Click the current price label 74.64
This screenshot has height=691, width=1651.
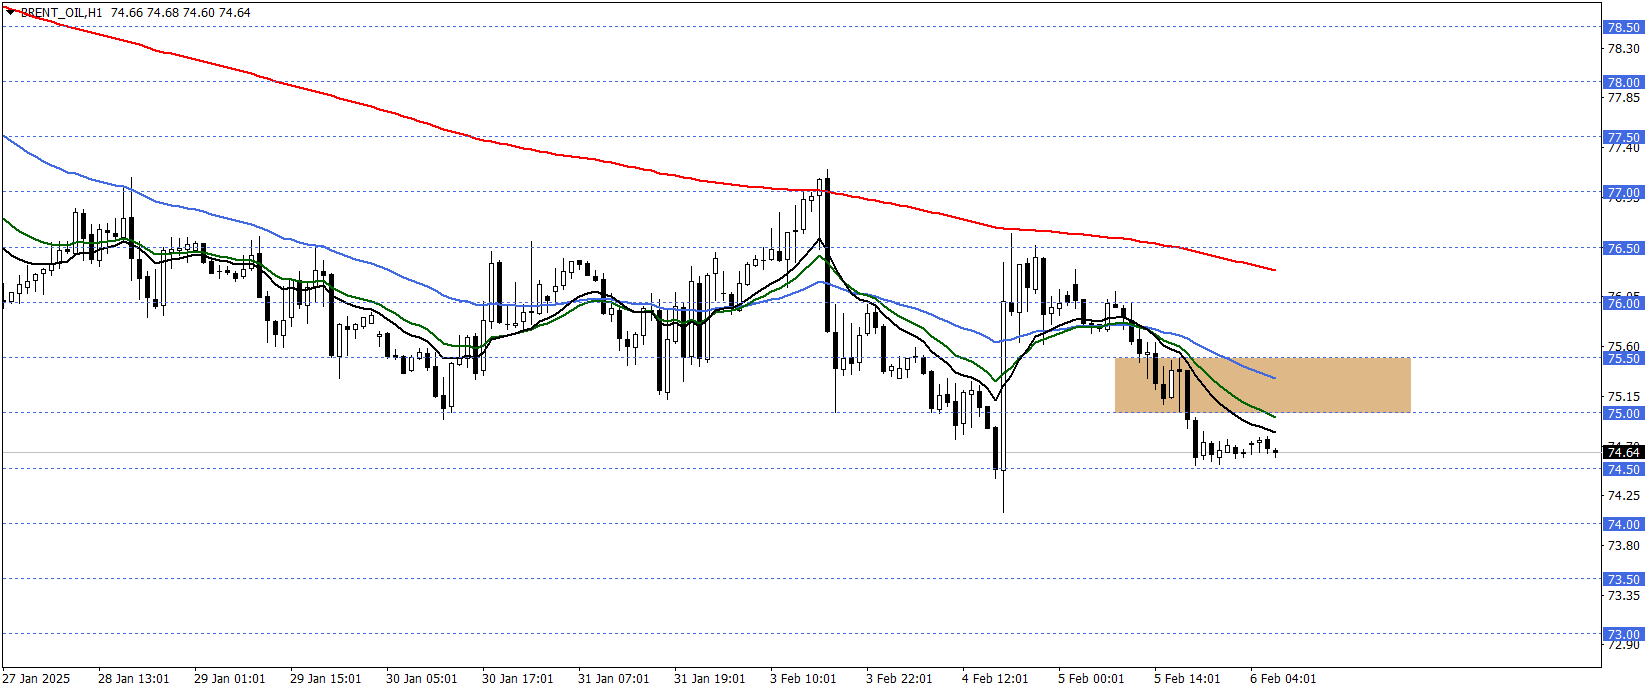point(1623,452)
